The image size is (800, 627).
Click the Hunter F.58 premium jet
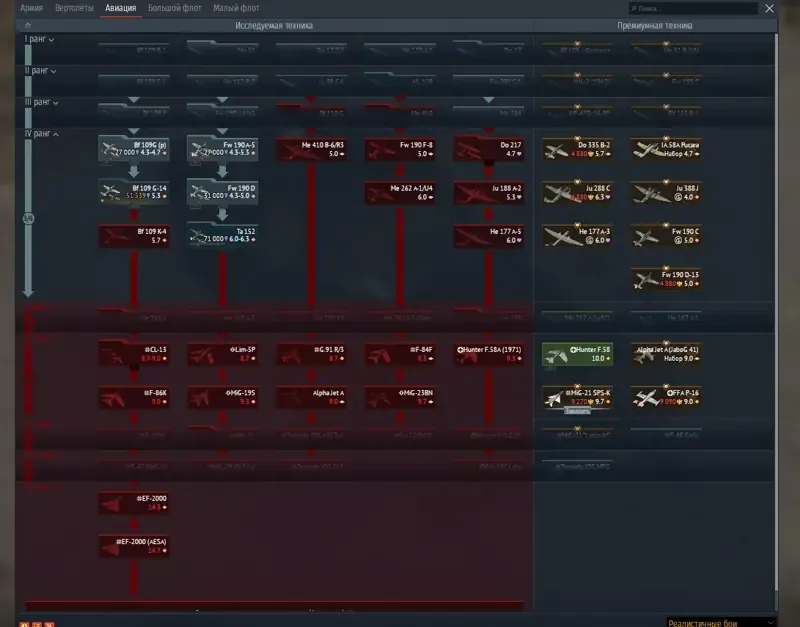578,354
